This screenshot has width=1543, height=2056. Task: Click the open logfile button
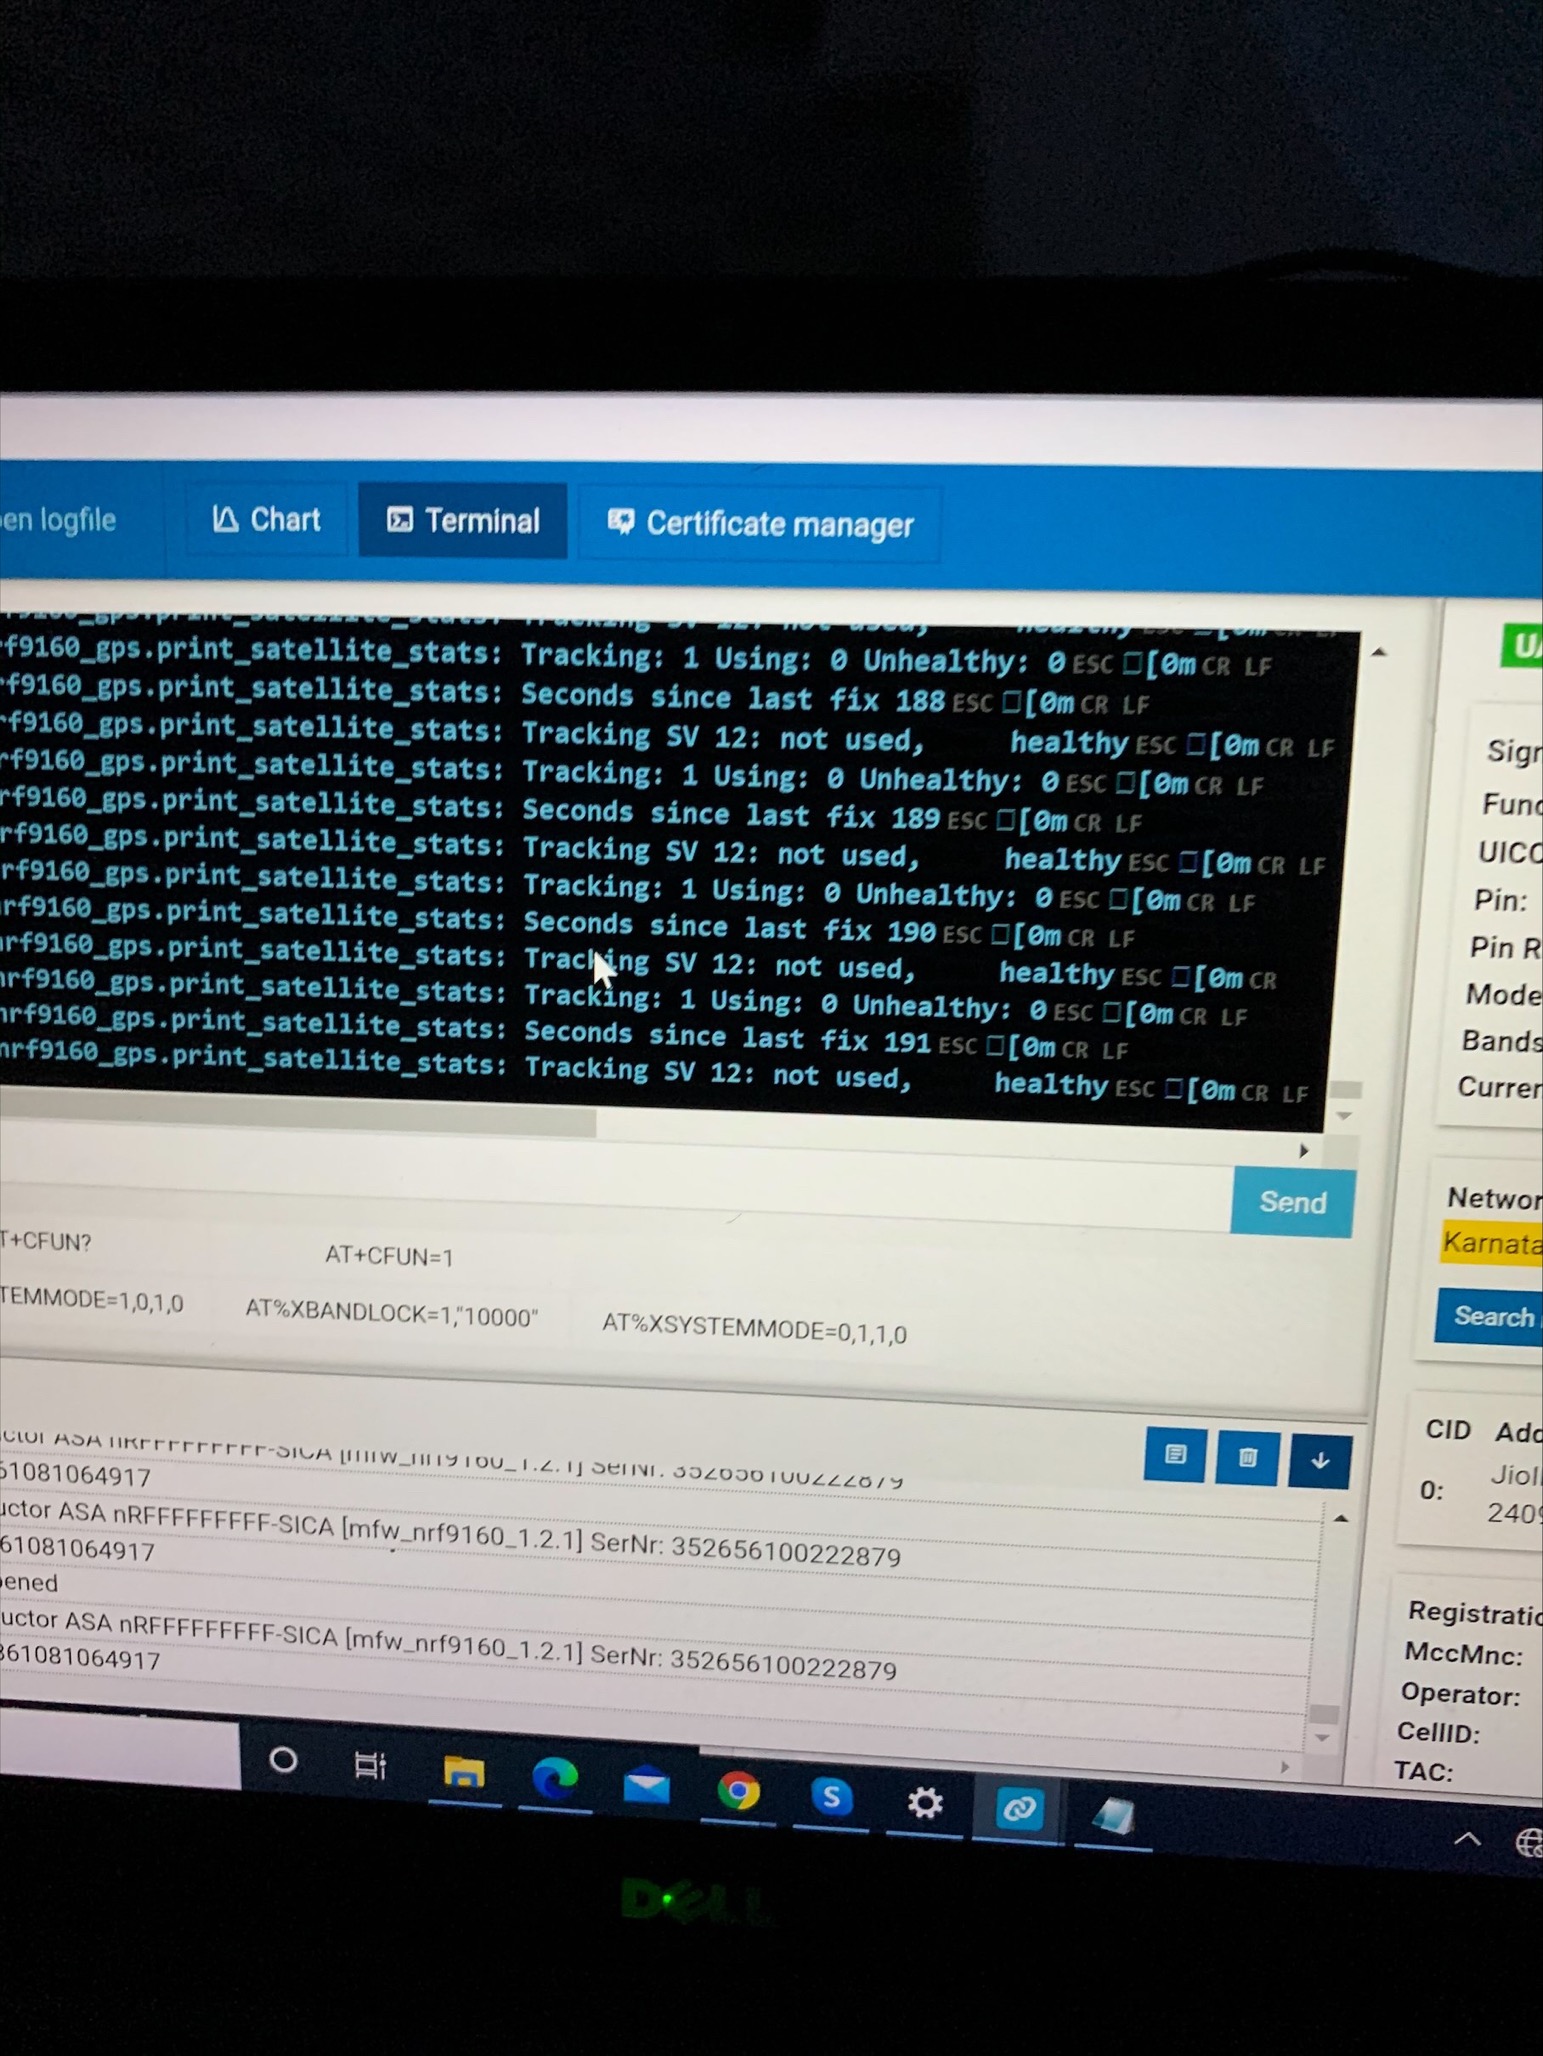[58, 520]
